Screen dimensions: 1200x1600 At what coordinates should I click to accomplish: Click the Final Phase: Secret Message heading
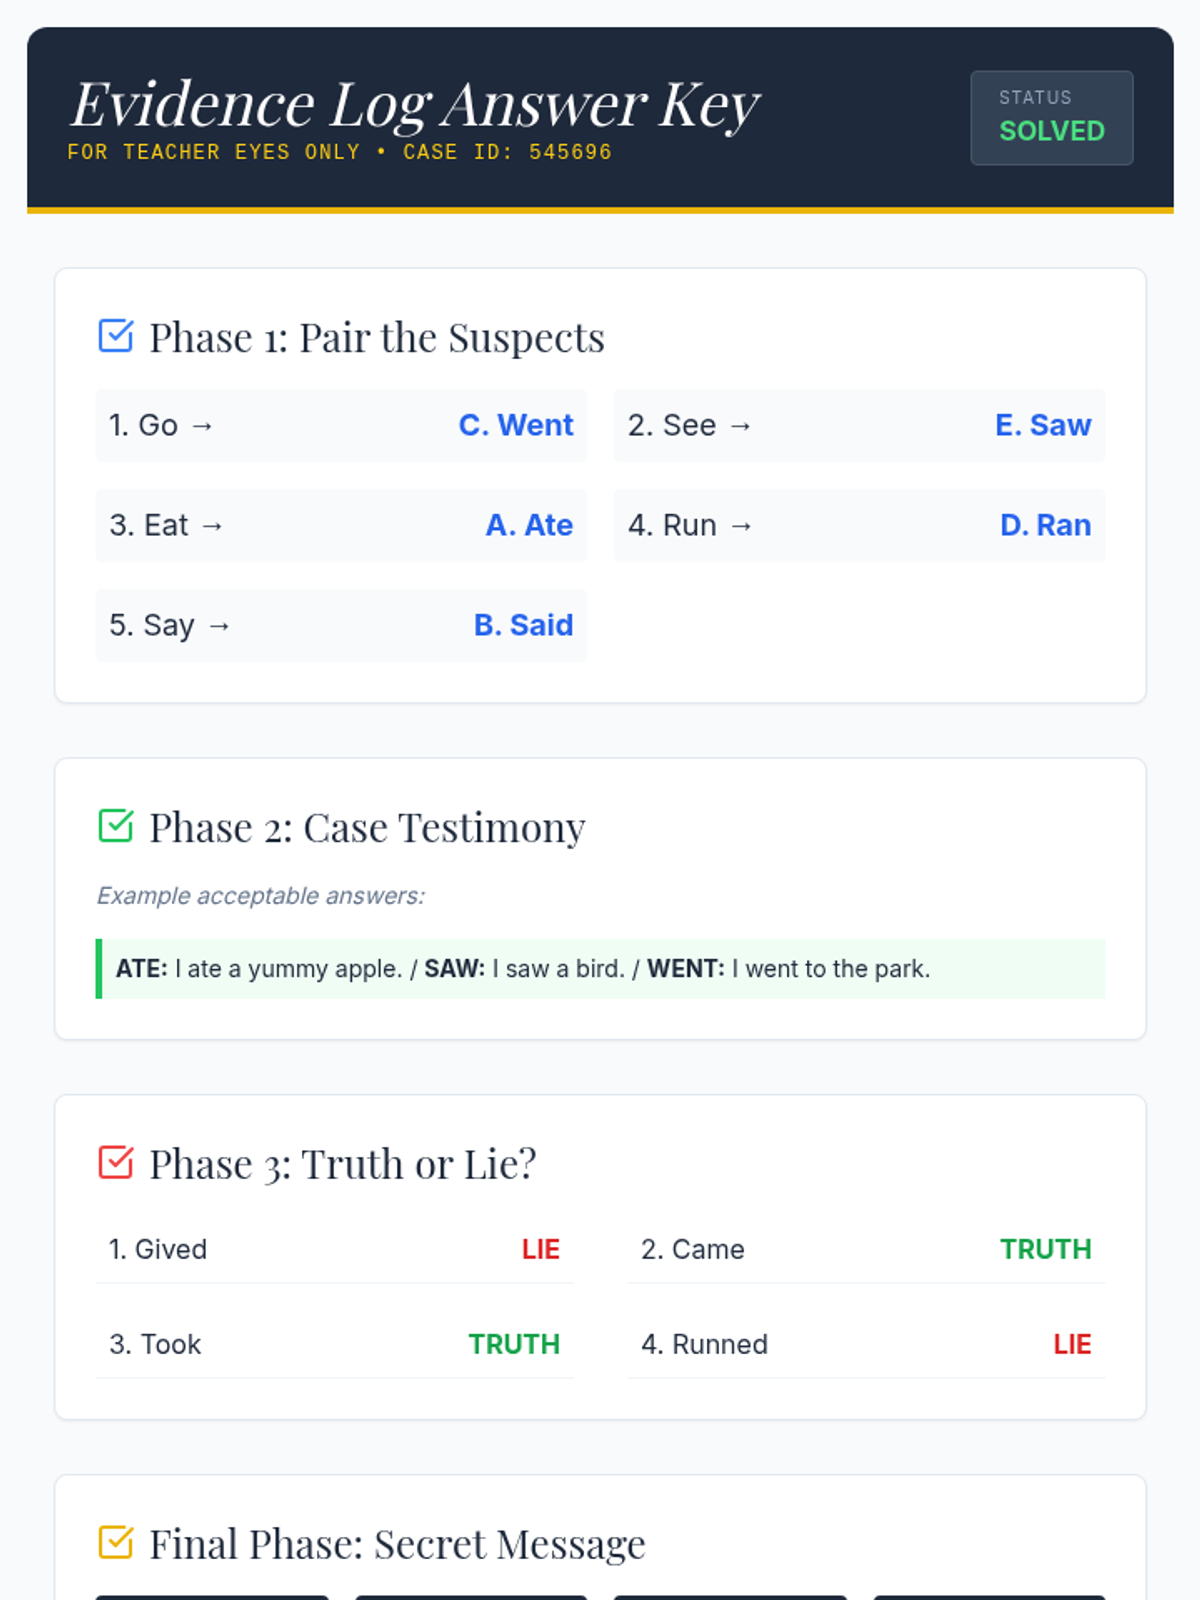click(397, 1544)
